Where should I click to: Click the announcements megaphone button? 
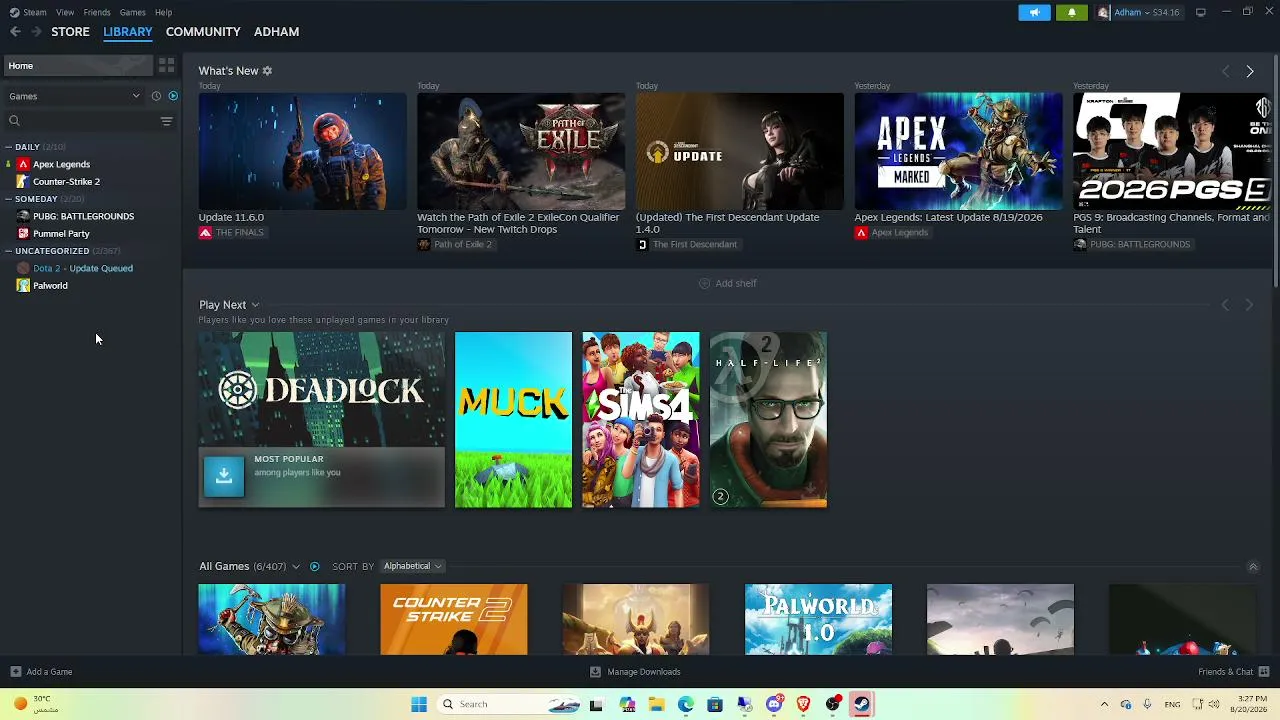tap(1034, 12)
